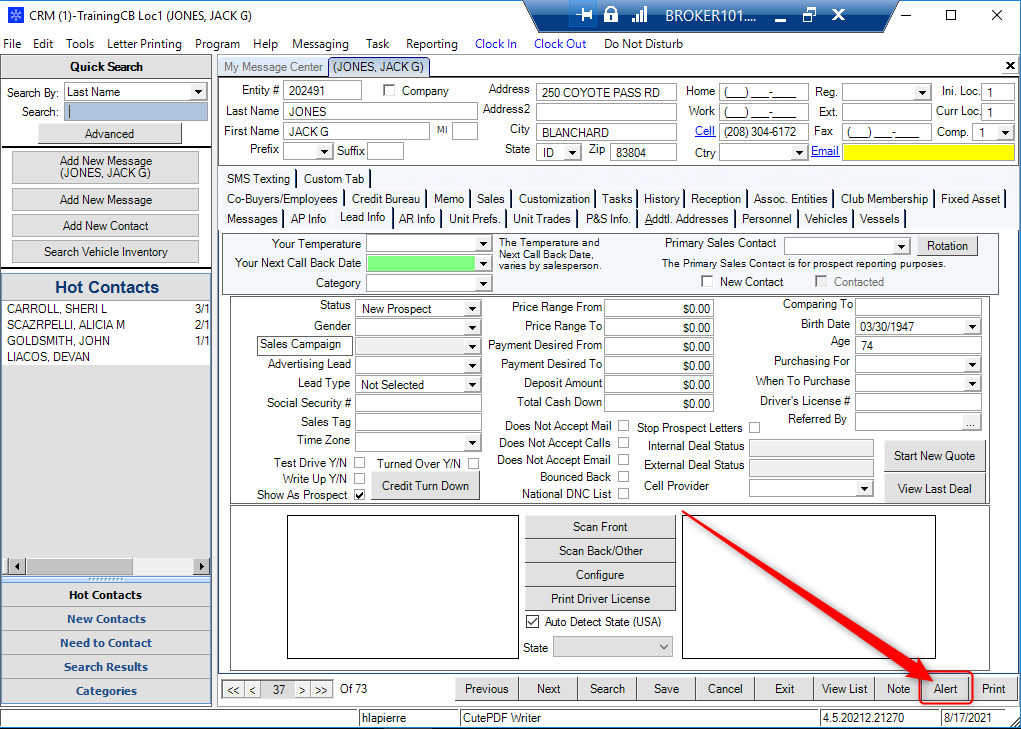Click Search Vehicle Inventory

[x=105, y=252]
